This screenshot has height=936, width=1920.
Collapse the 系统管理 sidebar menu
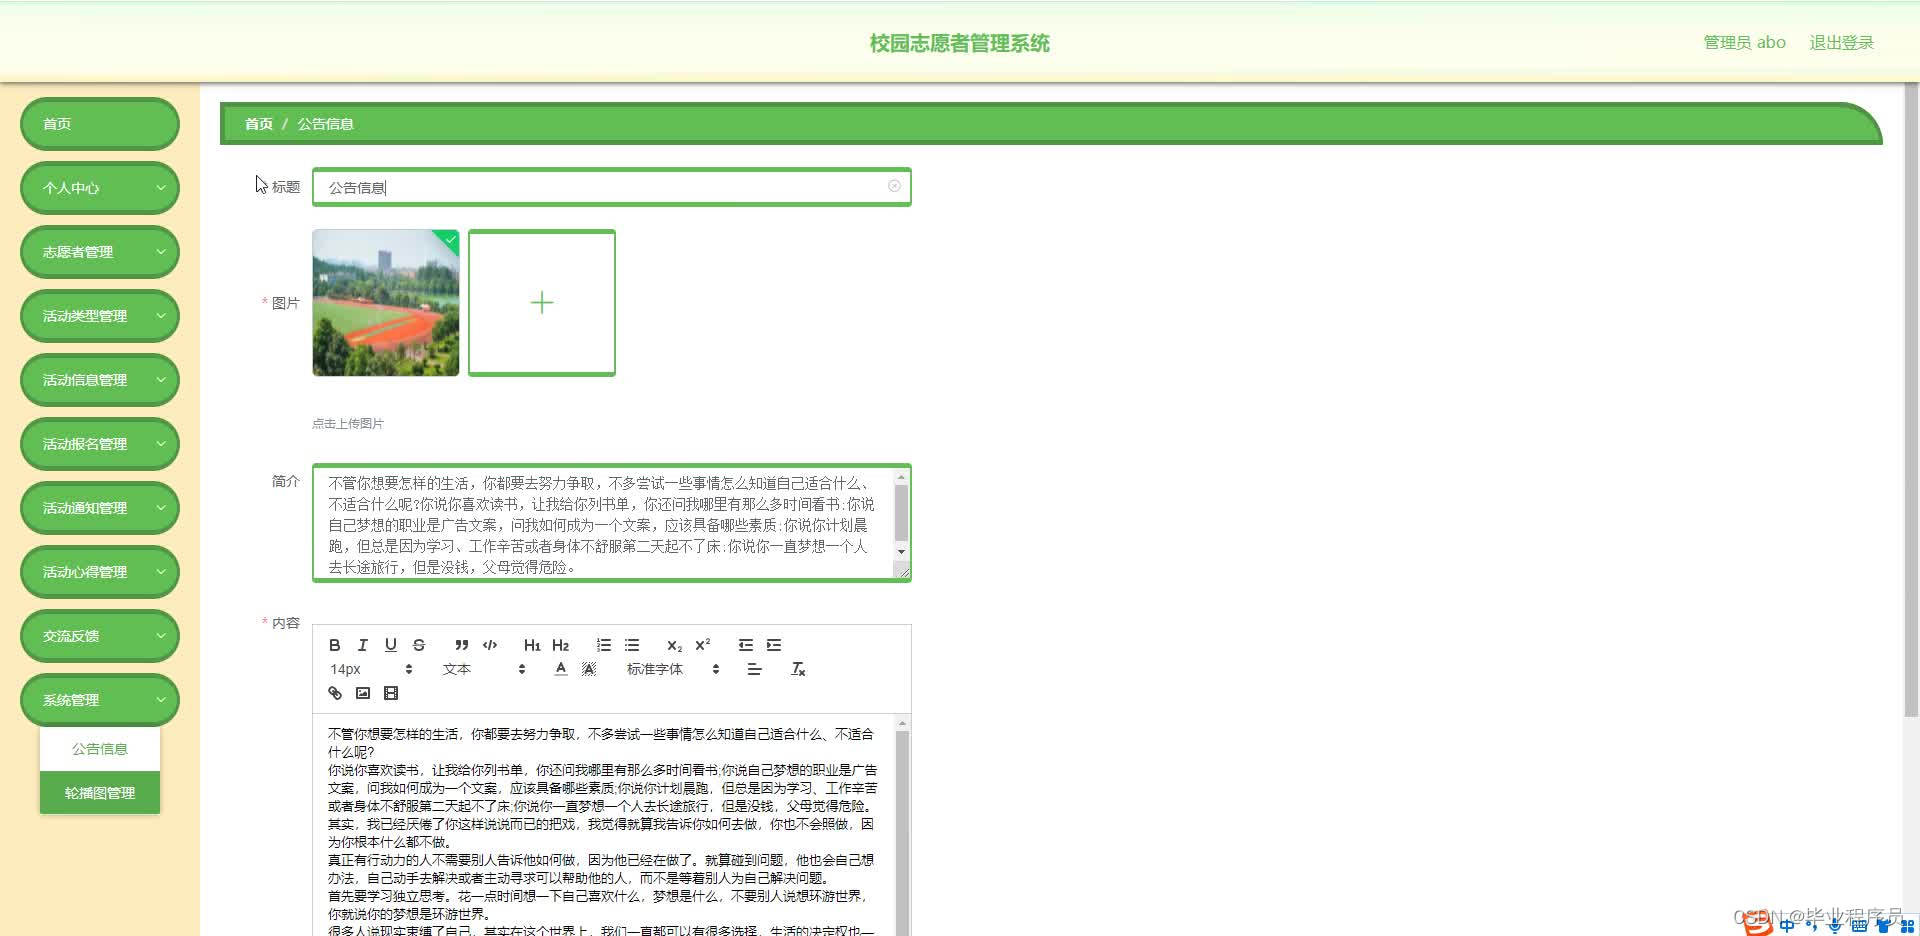[x=100, y=700]
